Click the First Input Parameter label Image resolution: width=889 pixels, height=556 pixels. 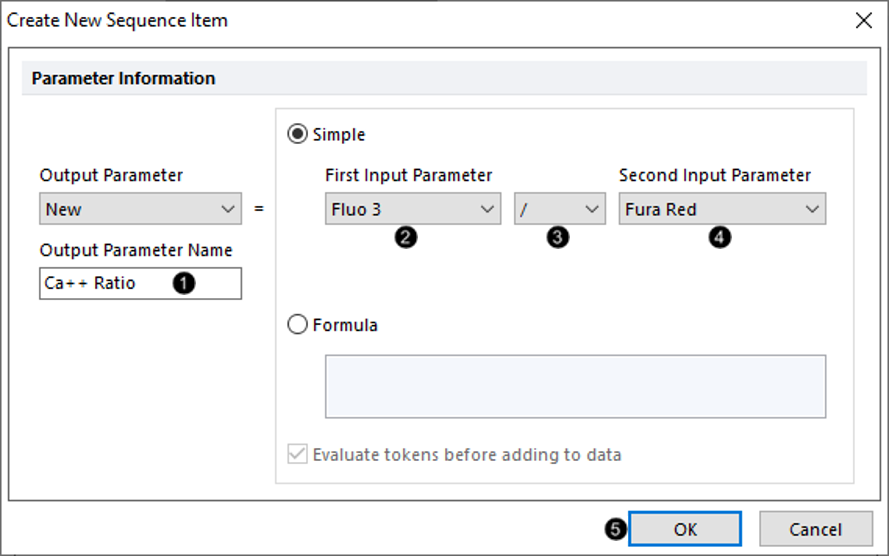pos(408,175)
